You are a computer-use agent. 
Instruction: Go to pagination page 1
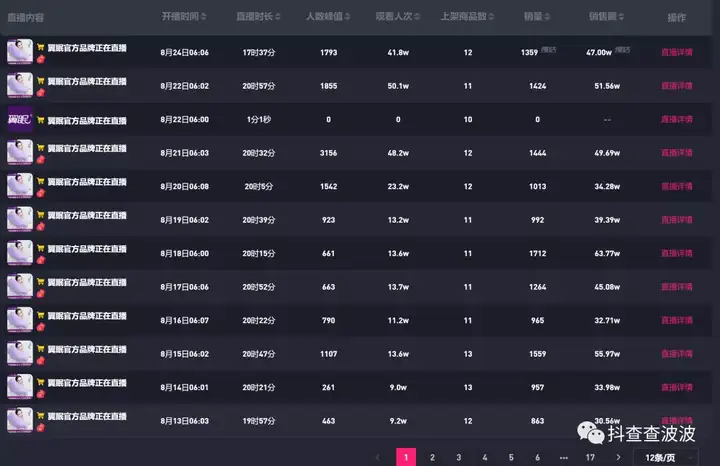coord(406,457)
